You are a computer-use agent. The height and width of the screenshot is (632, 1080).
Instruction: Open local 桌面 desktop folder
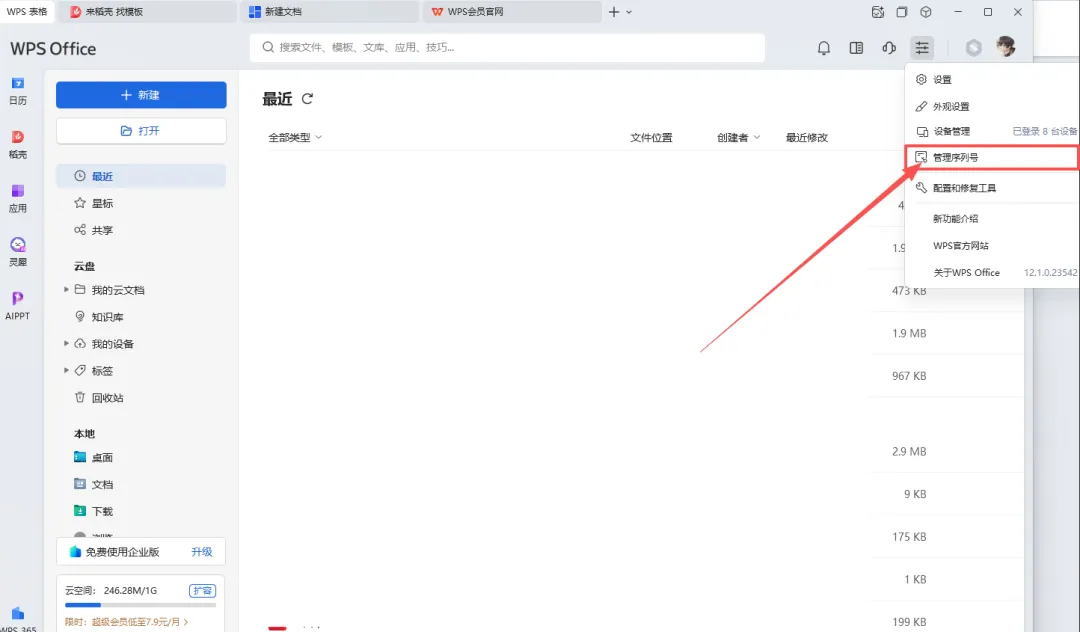pyautogui.click(x=141, y=457)
